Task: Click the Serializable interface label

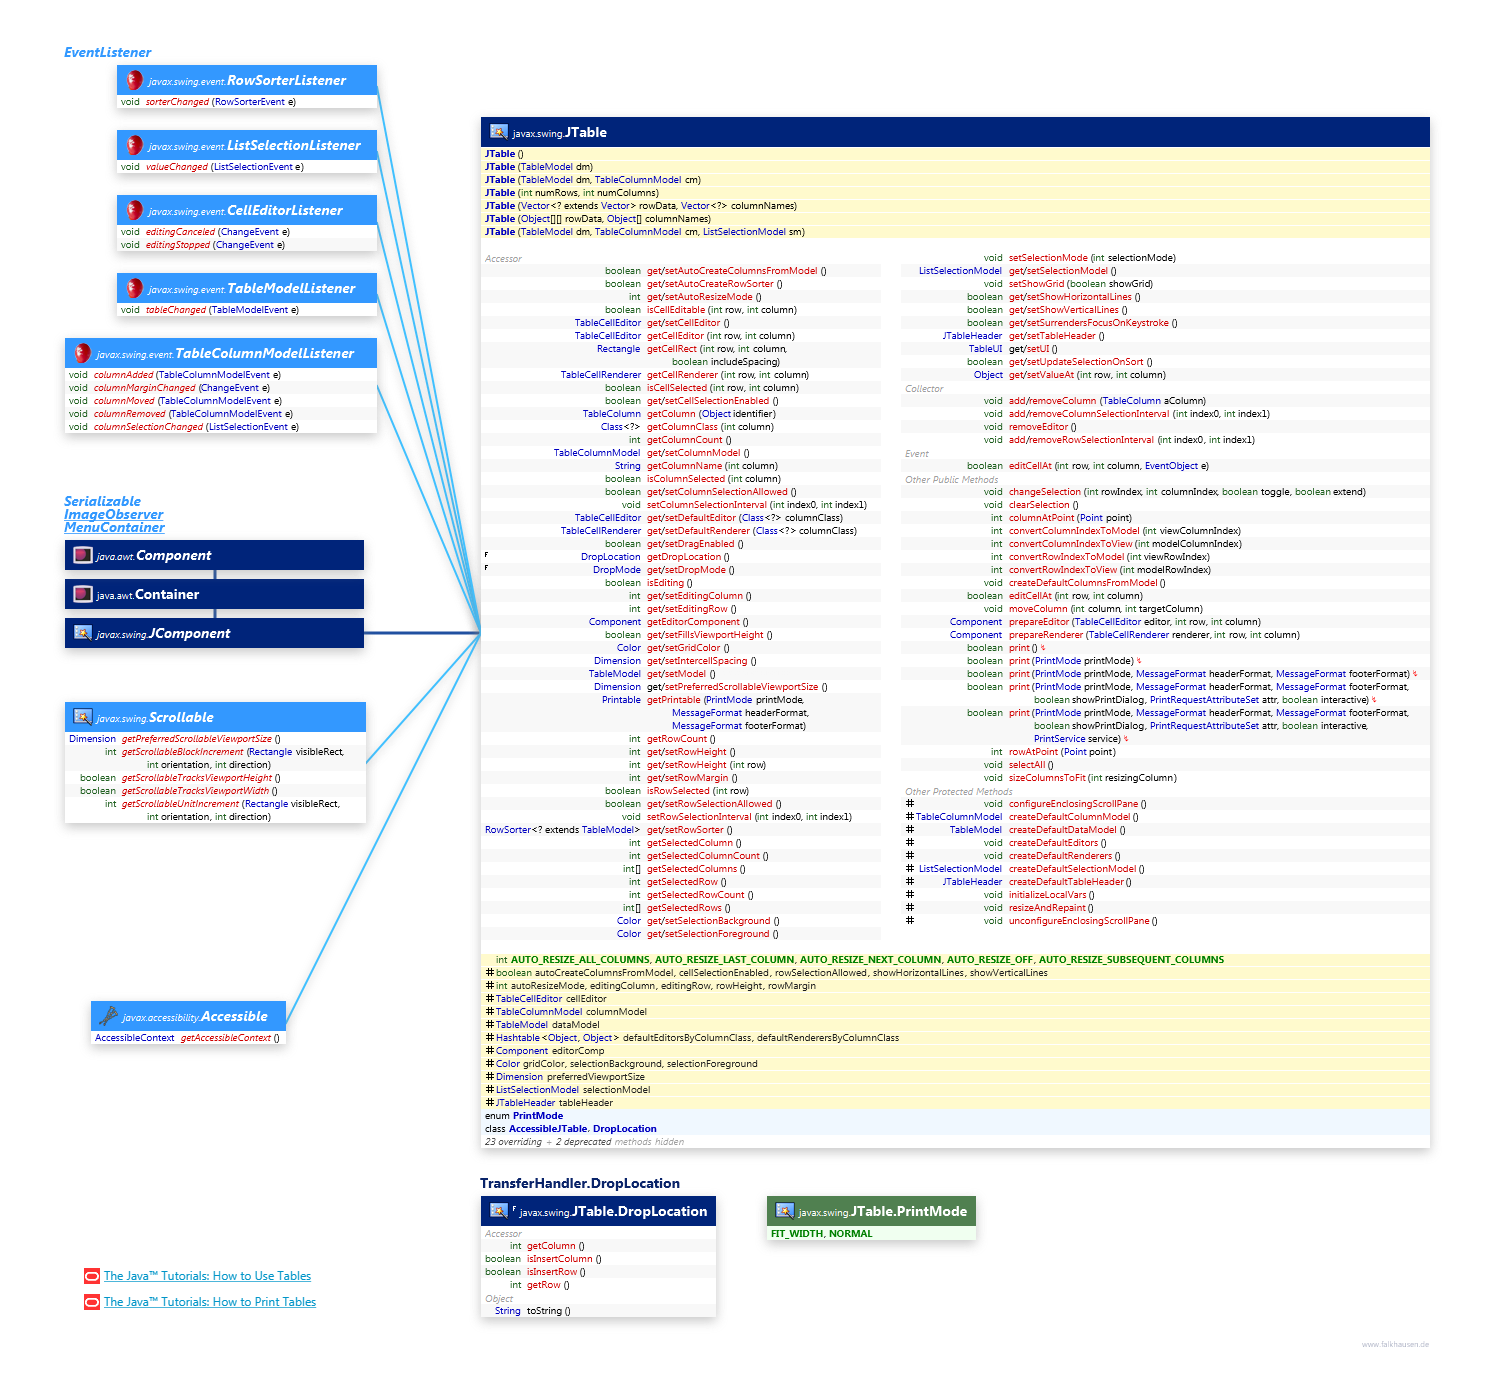Action: click(102, 501)
